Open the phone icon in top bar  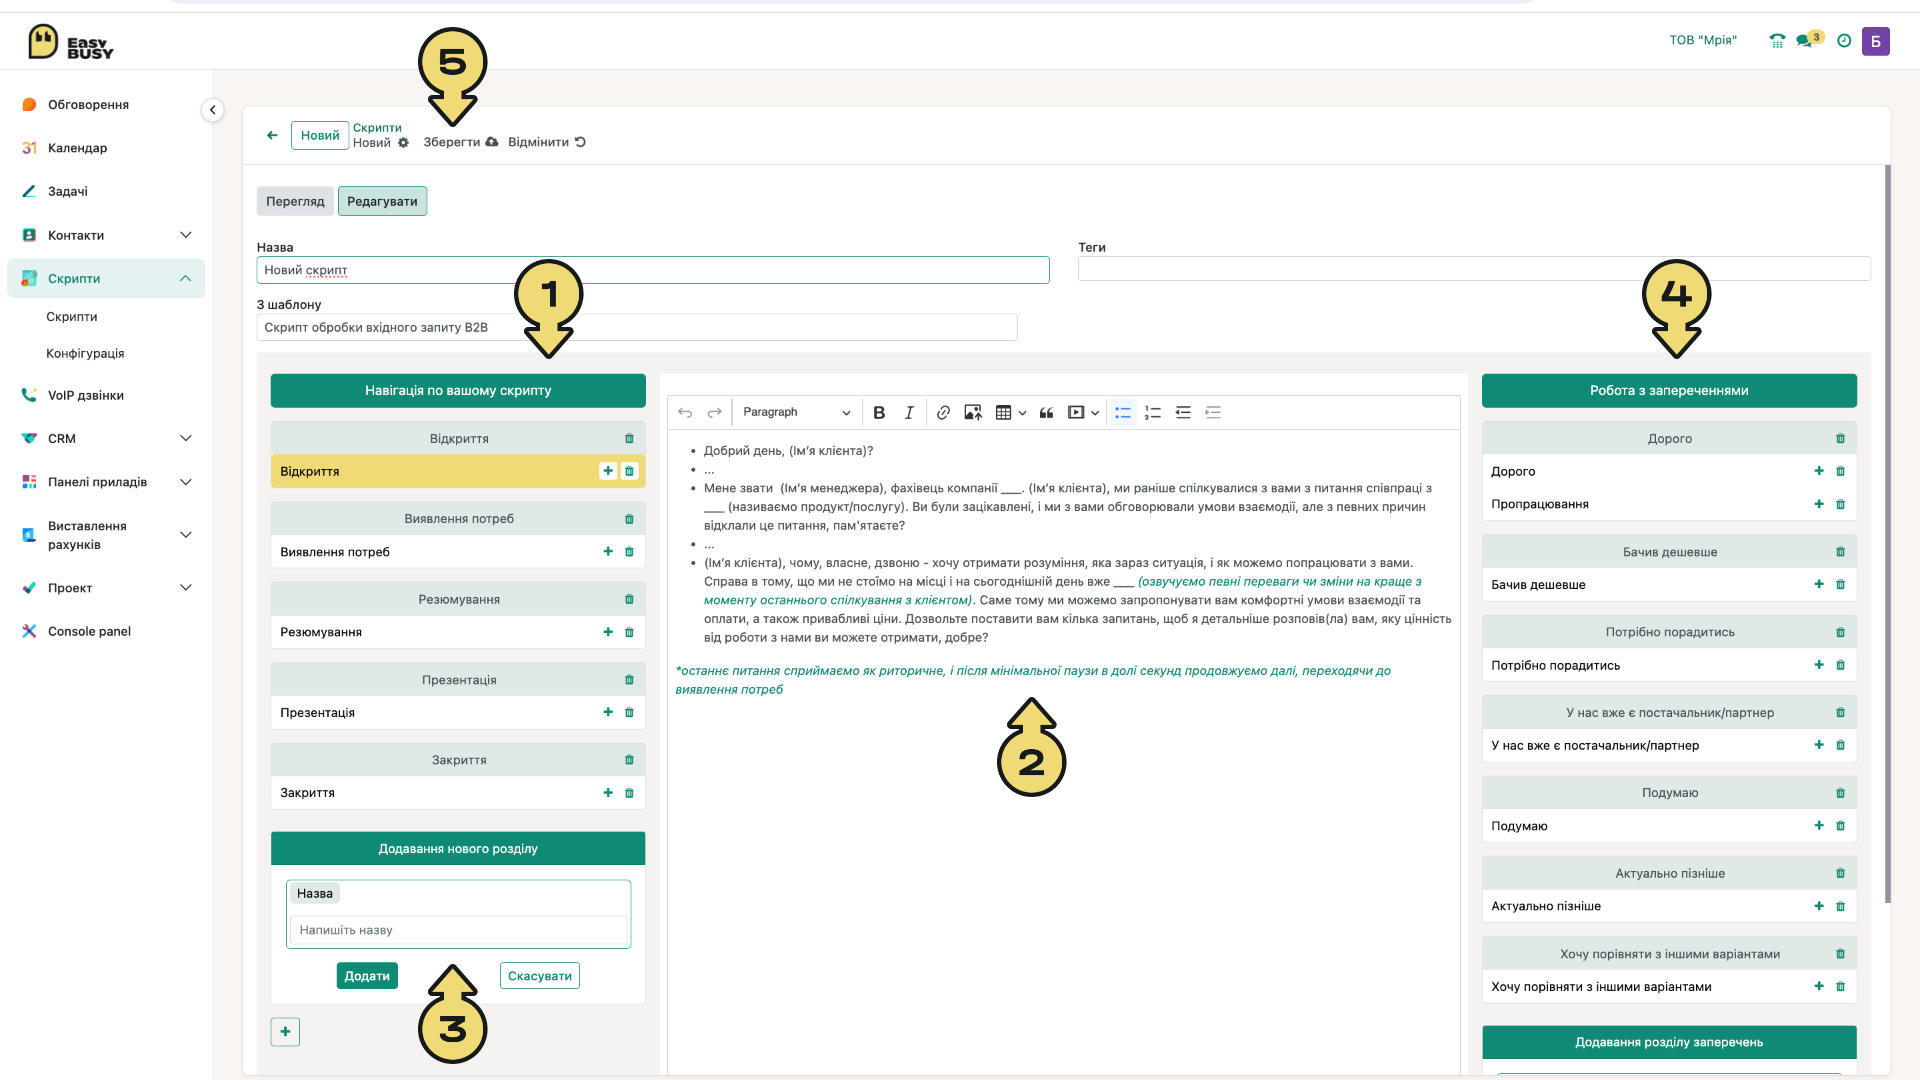coord(1777,41)
